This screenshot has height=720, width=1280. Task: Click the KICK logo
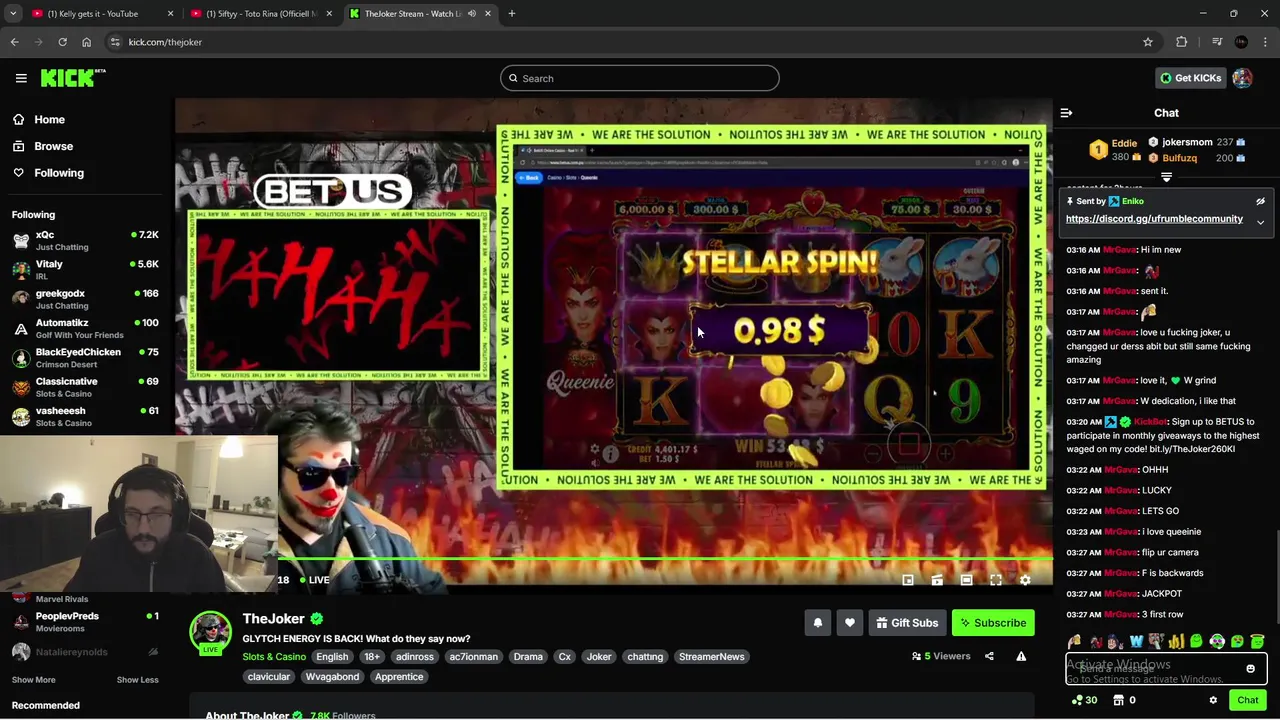click(73, 78)
